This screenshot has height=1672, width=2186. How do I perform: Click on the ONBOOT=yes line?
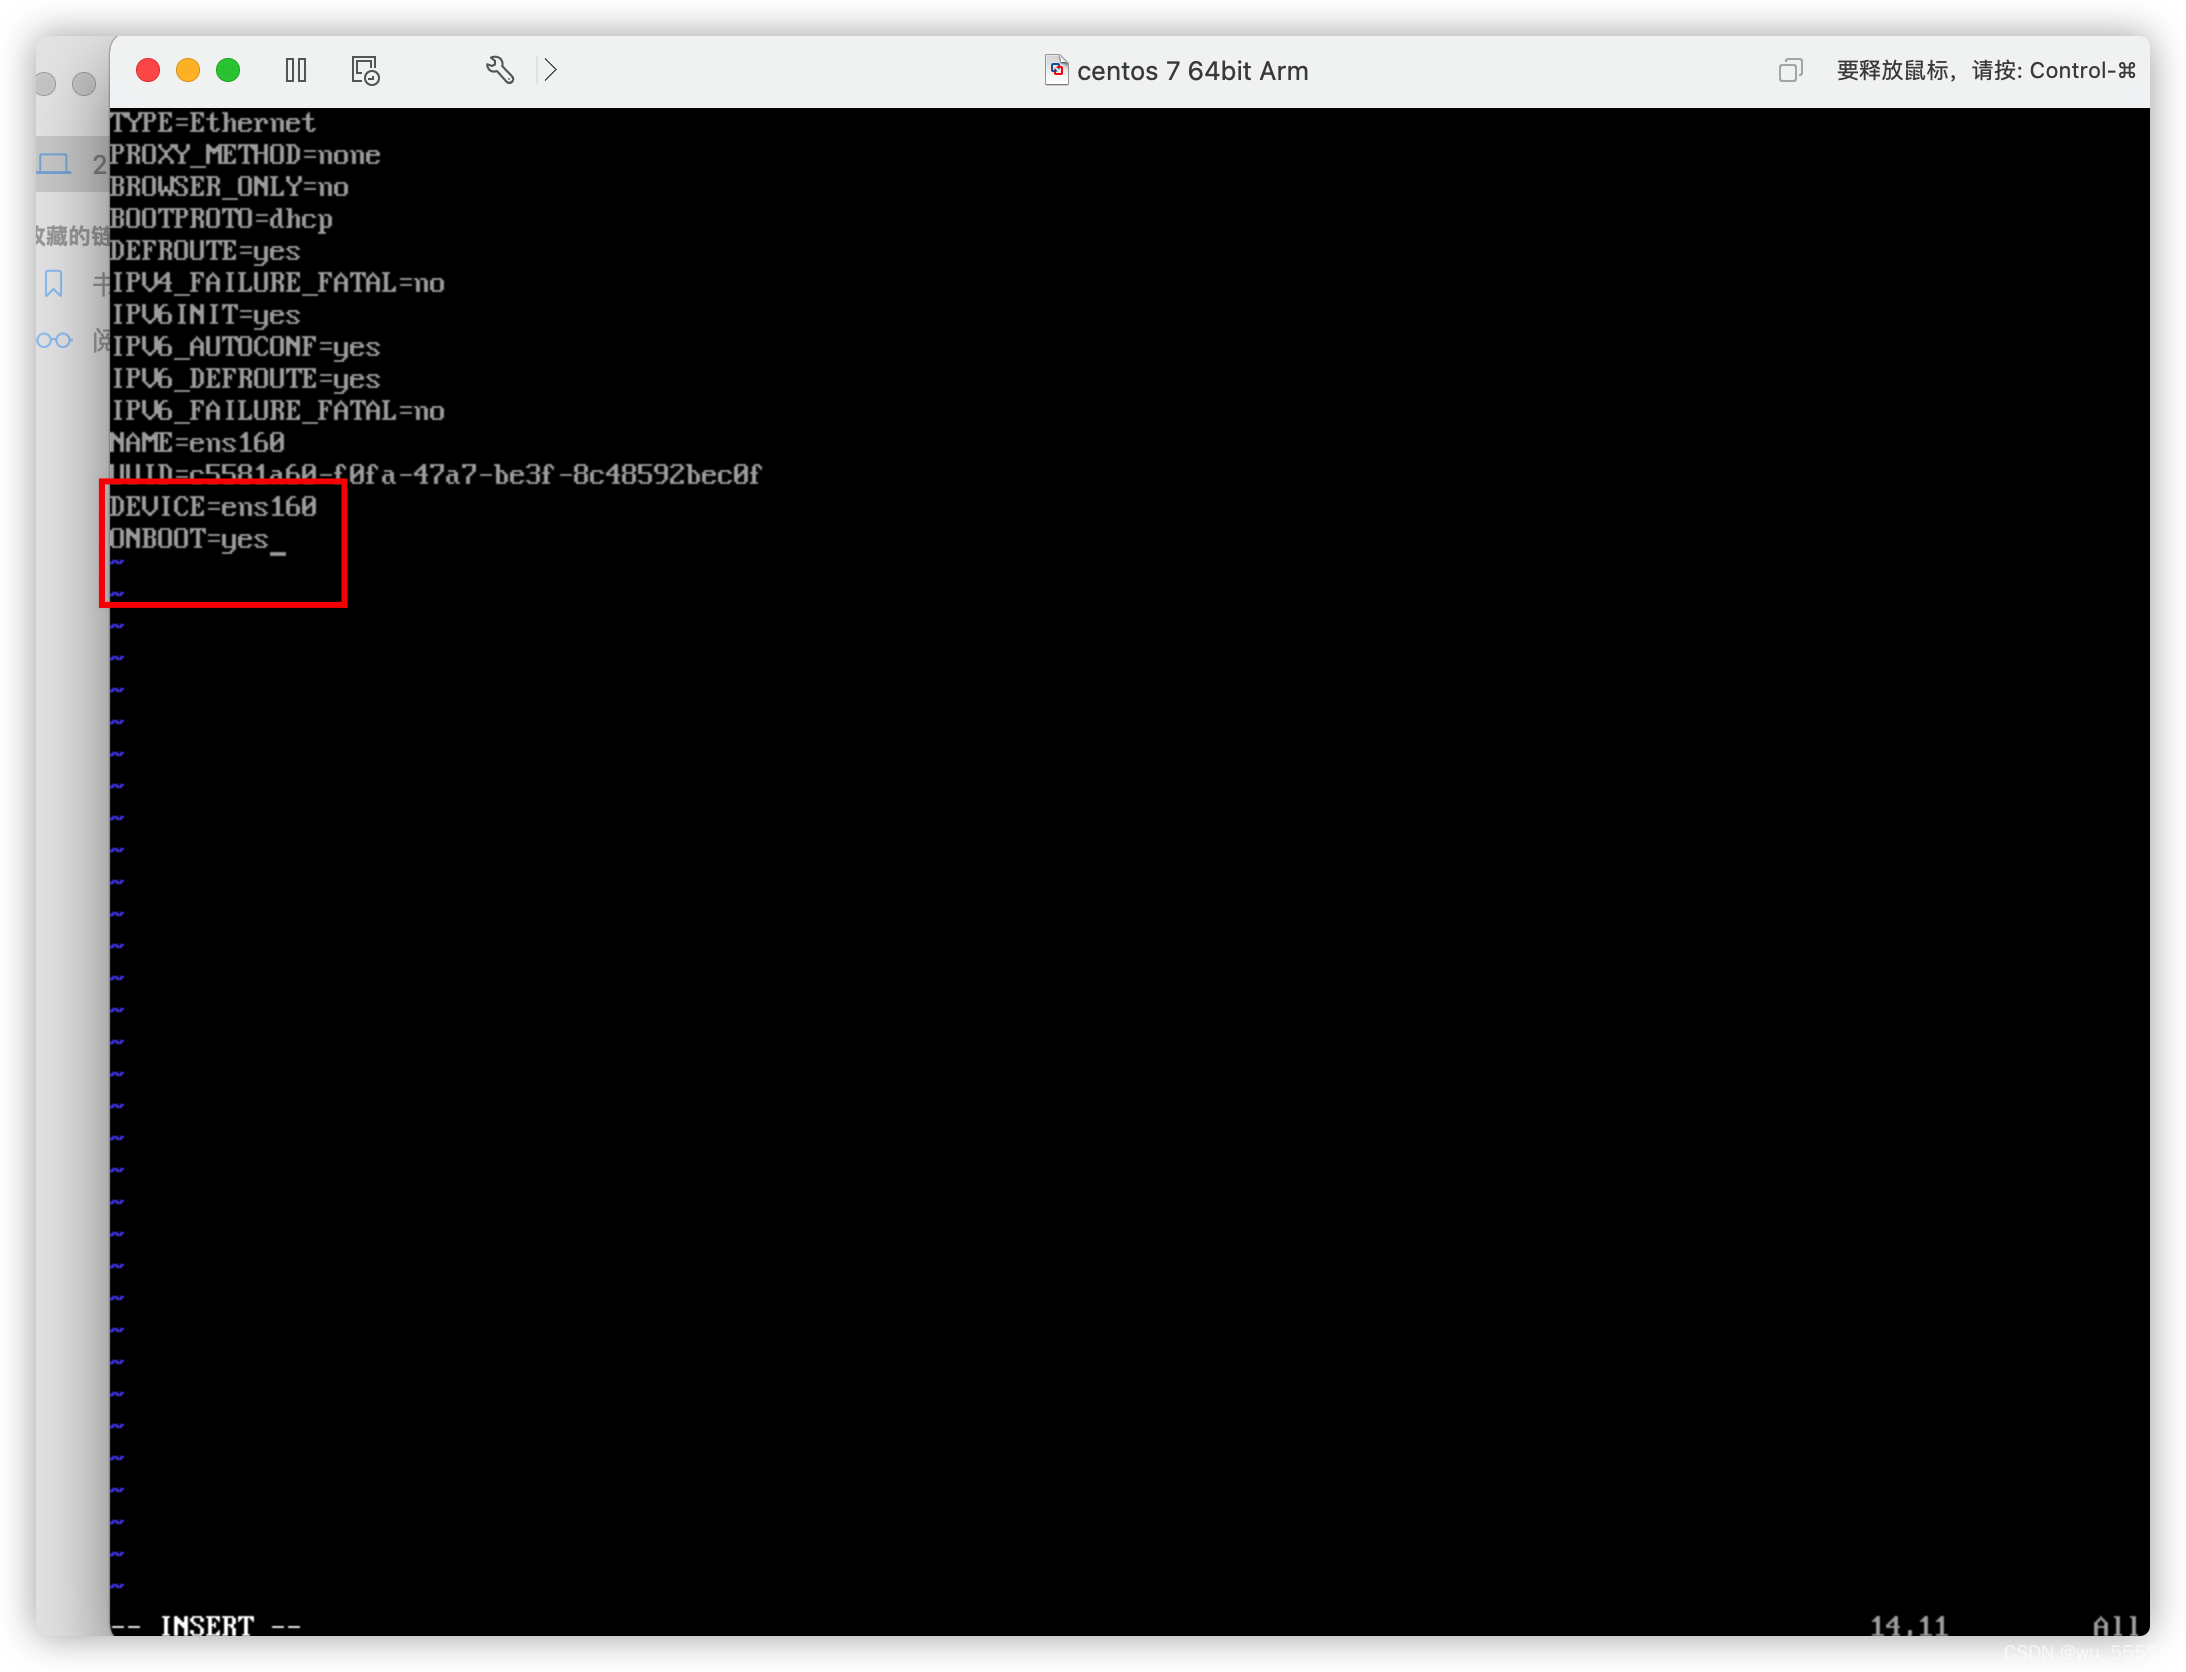pos(189,539)
